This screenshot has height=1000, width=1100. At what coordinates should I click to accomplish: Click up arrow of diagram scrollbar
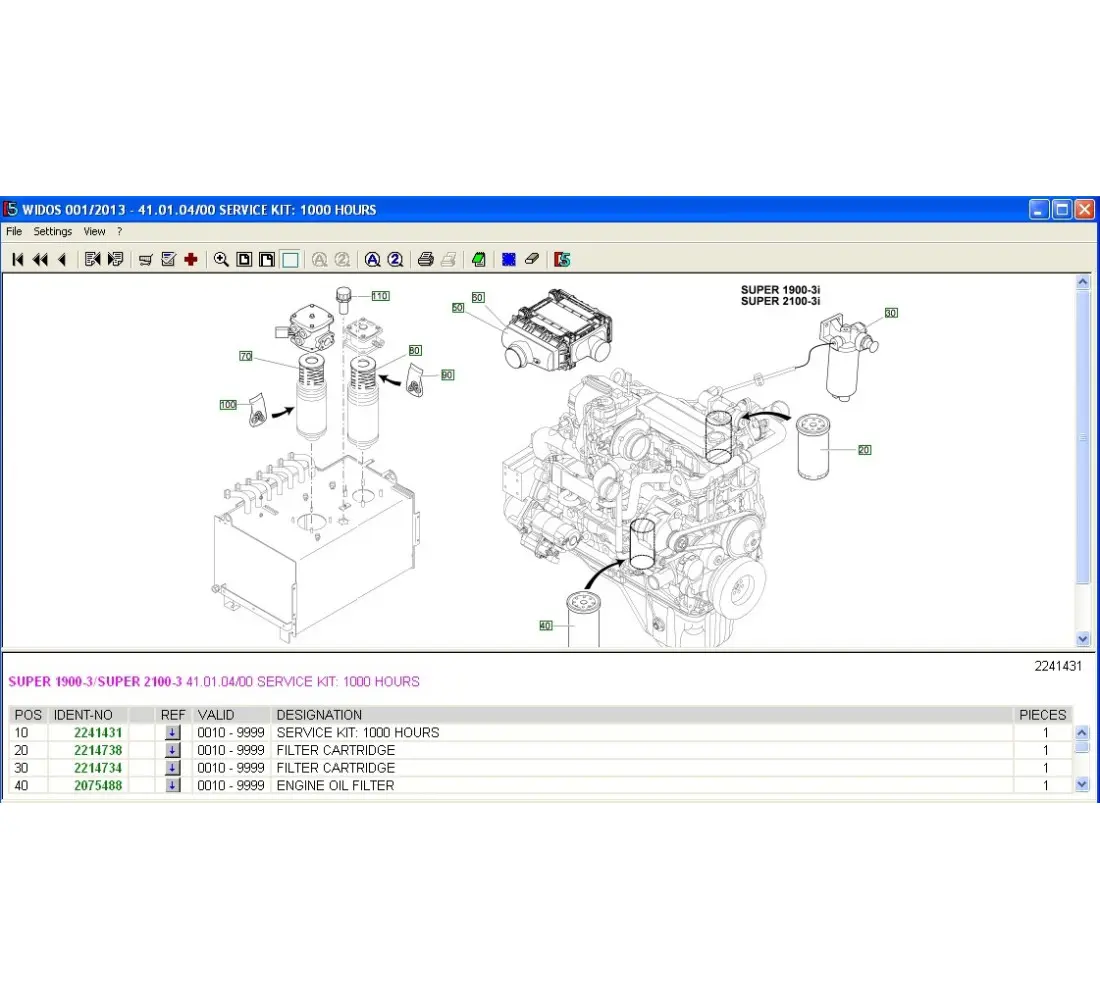tap(1082, 282)
